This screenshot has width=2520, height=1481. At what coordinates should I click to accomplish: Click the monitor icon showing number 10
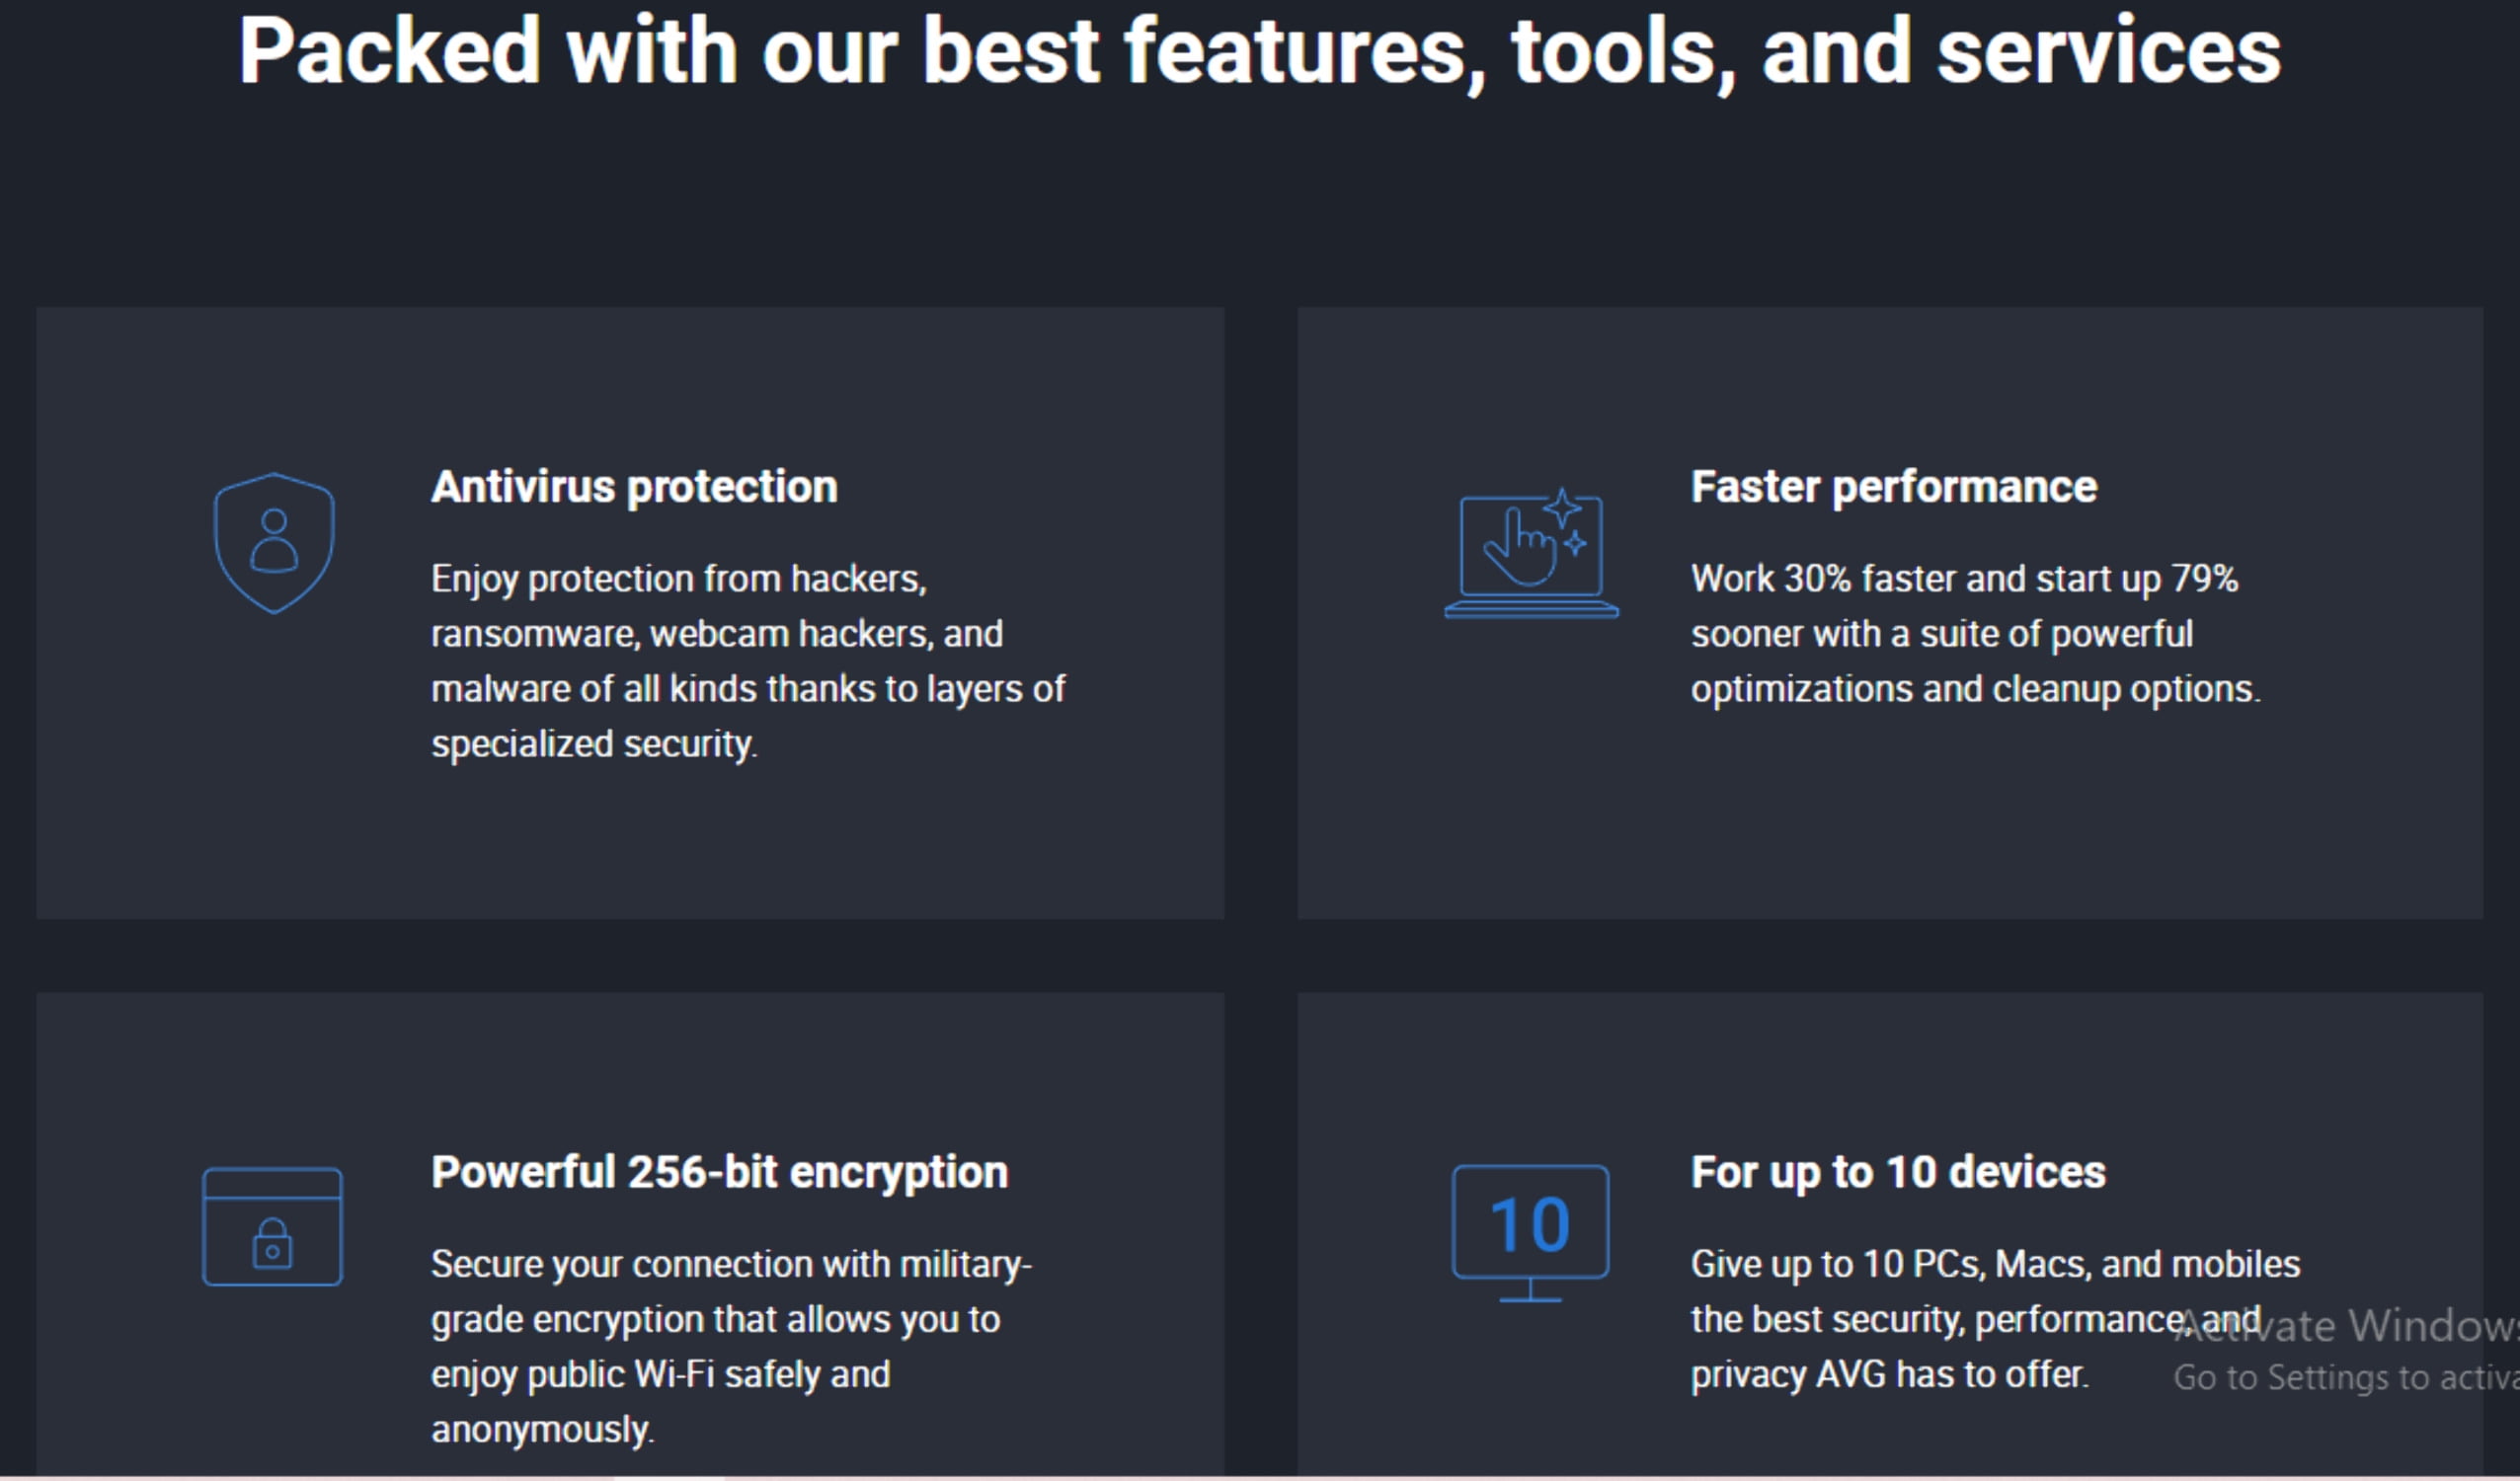1530,1234
